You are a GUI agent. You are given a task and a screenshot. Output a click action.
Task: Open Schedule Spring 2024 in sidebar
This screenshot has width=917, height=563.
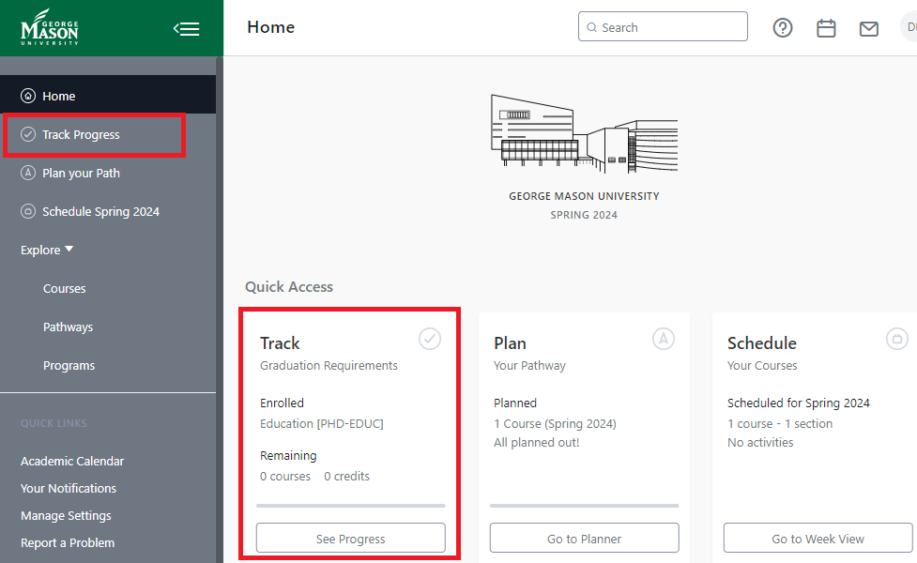[100, 212]
